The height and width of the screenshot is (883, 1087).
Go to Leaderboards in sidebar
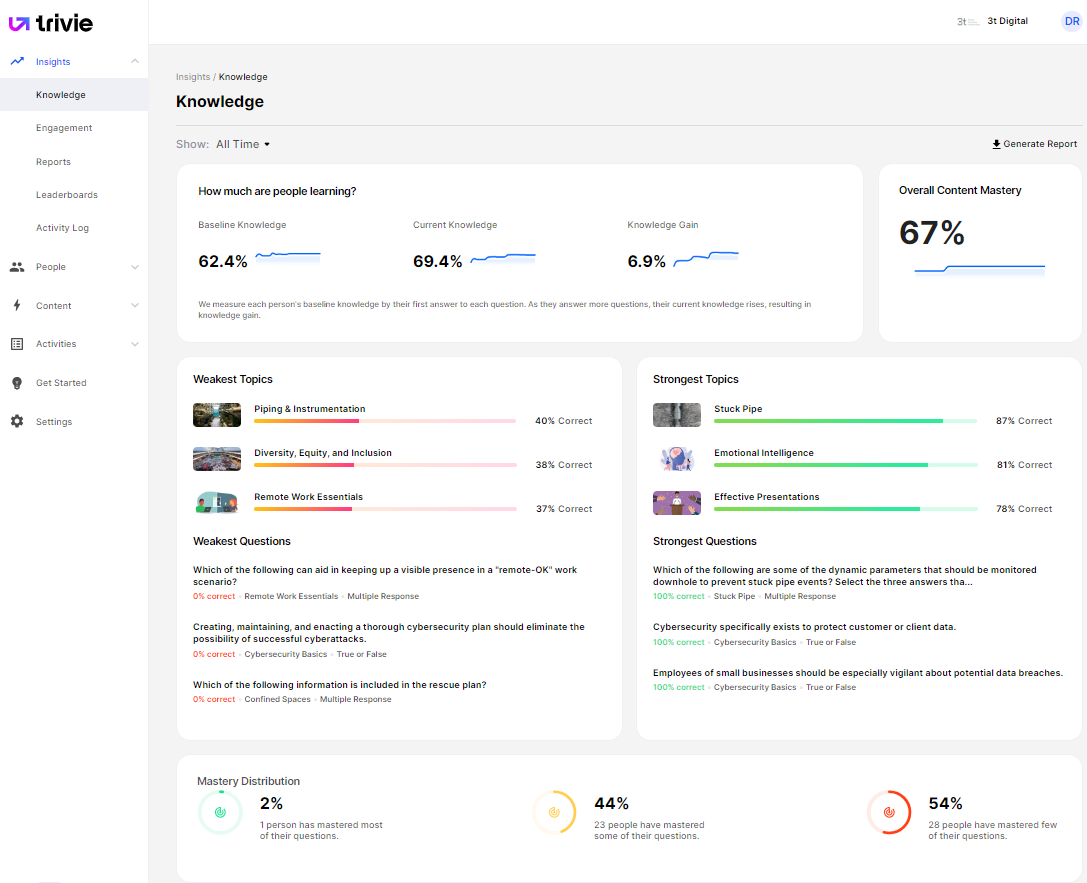(67, 195)
